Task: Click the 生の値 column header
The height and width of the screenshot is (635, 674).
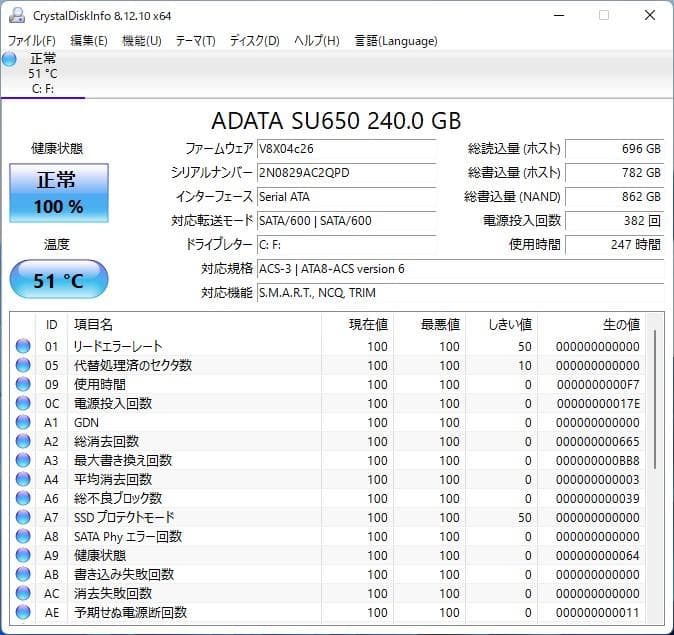Action: (591, 325)
